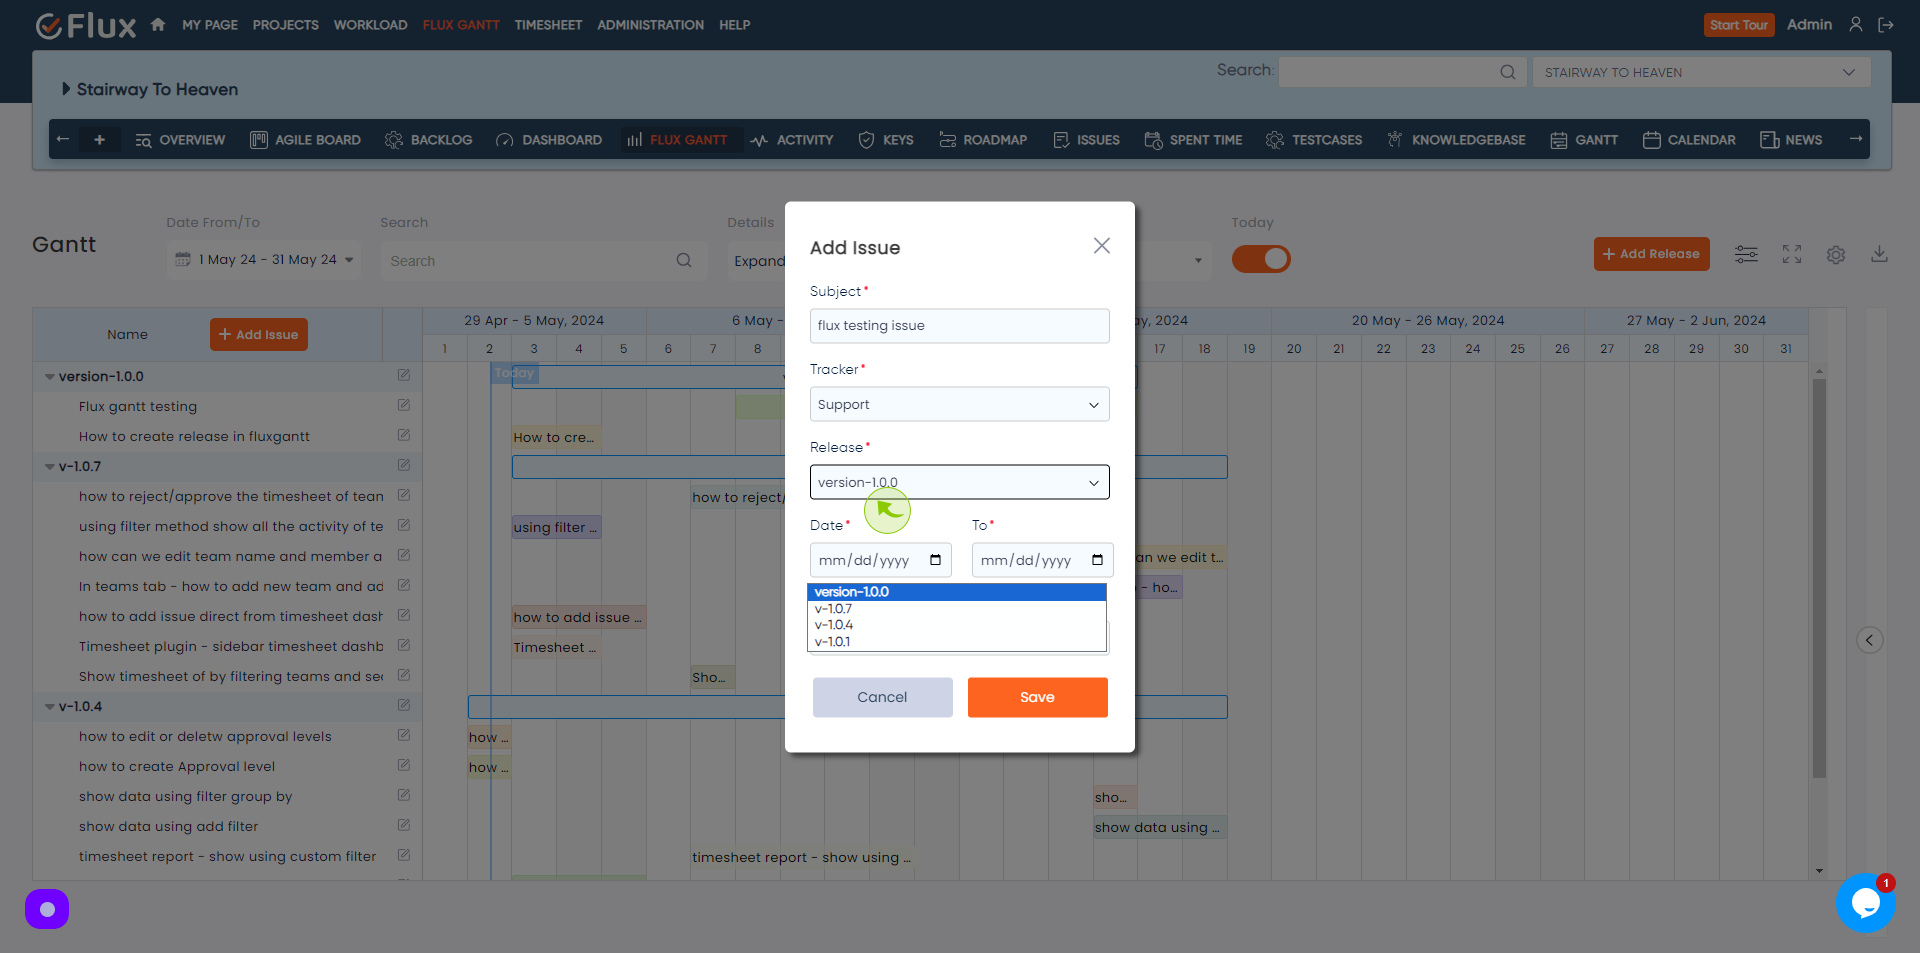The width and height of the screenshot is (1920, 953).
Task: Open the date range 1 May 24 dropdown
Action: (x=264, y=260)
